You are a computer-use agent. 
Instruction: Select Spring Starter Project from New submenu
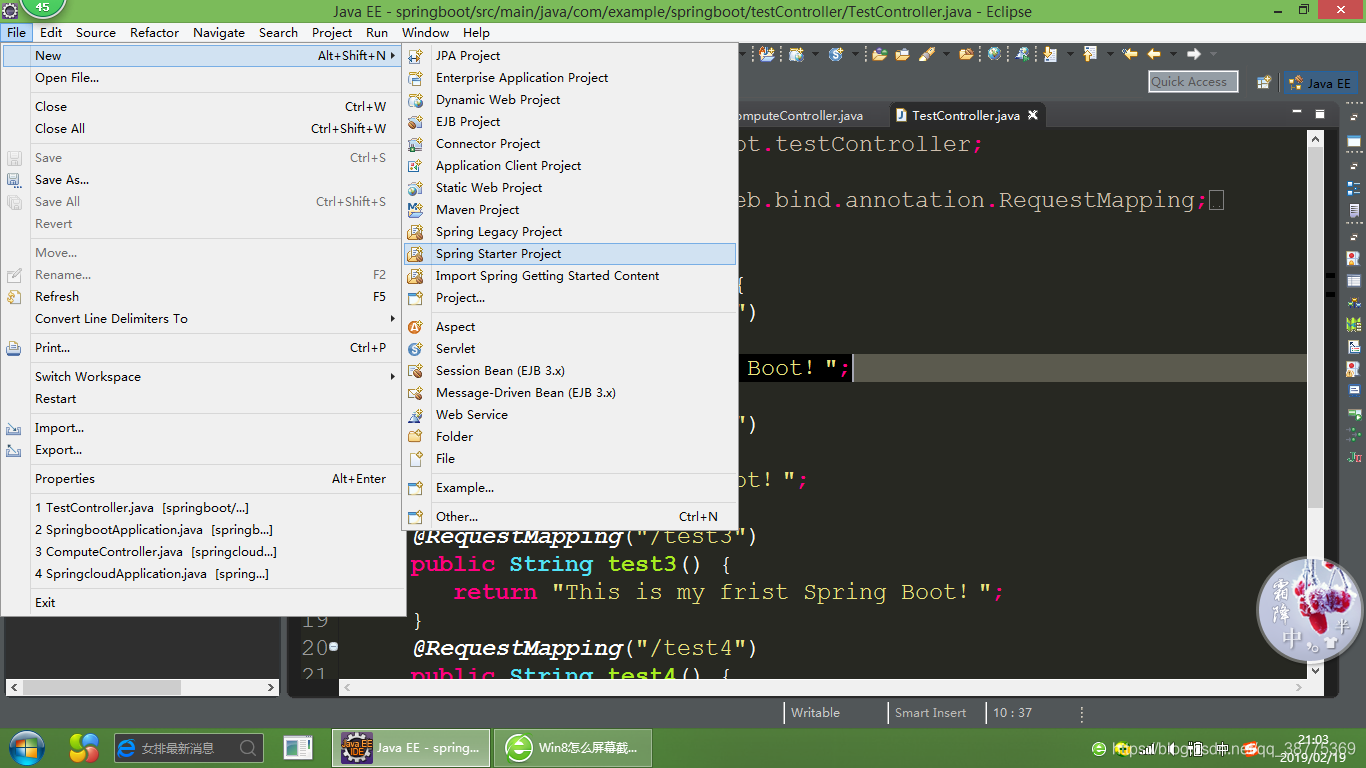point(570,254)
